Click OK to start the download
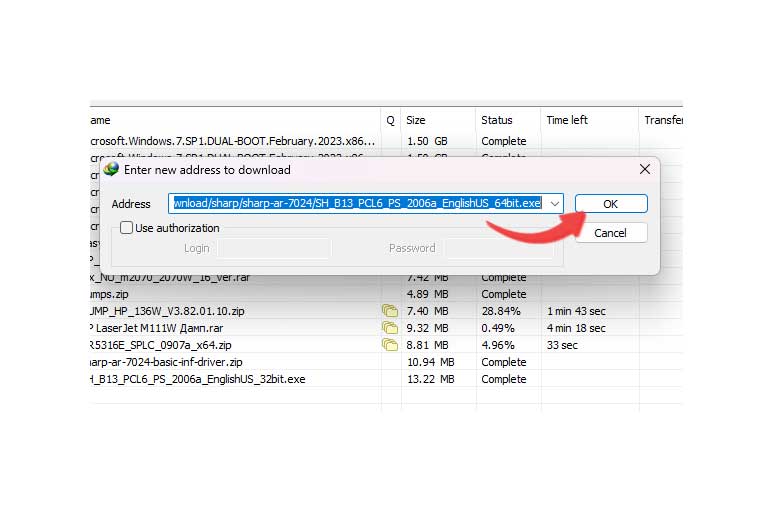The height and width of the screenshot is (511, 773). pos(611,204)
